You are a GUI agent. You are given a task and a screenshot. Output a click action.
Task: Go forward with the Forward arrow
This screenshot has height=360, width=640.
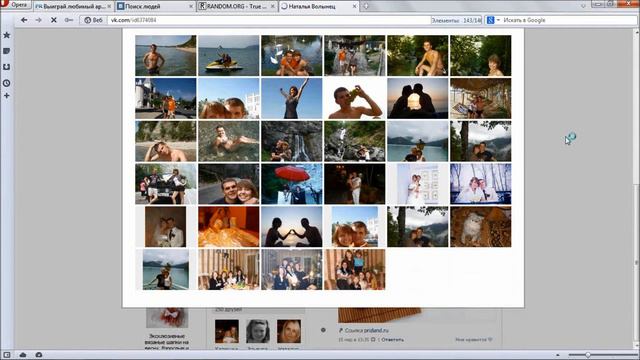(x=38, y=20)
